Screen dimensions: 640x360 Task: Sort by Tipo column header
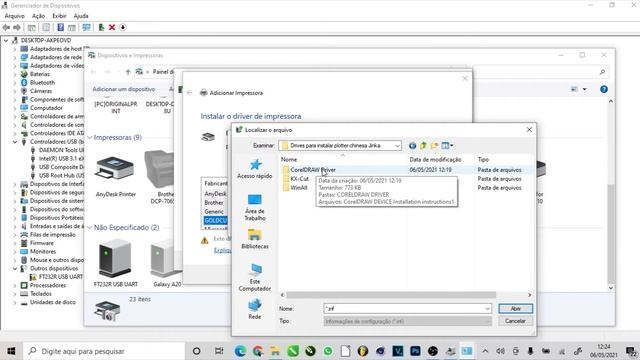(x=483, y=160)
